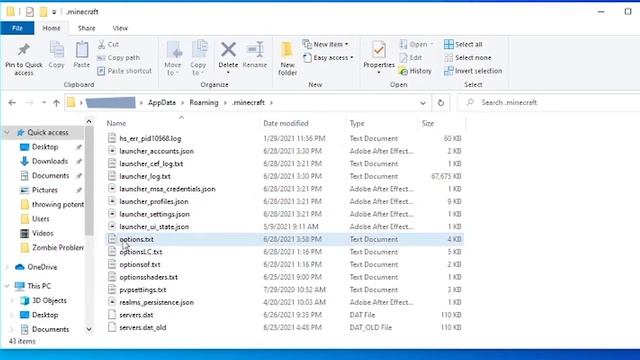Viewport: 640px width, 360px height.
Task: Click the Move to icon
Action: coord(174,50)
